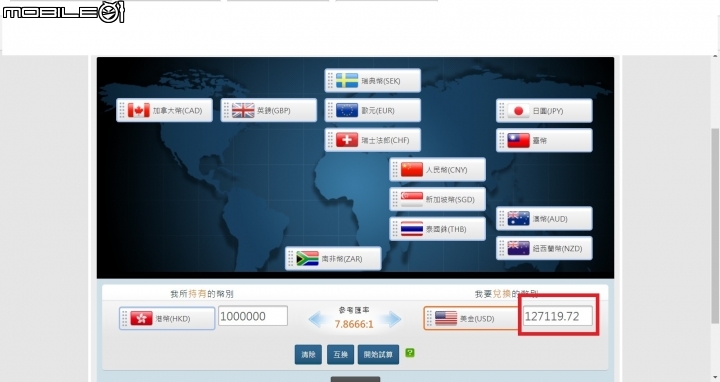Click the drag handle on the CAD tile
Image resolution: width=720 pixels, height=382 pixels.
click(x=122, y=110)
